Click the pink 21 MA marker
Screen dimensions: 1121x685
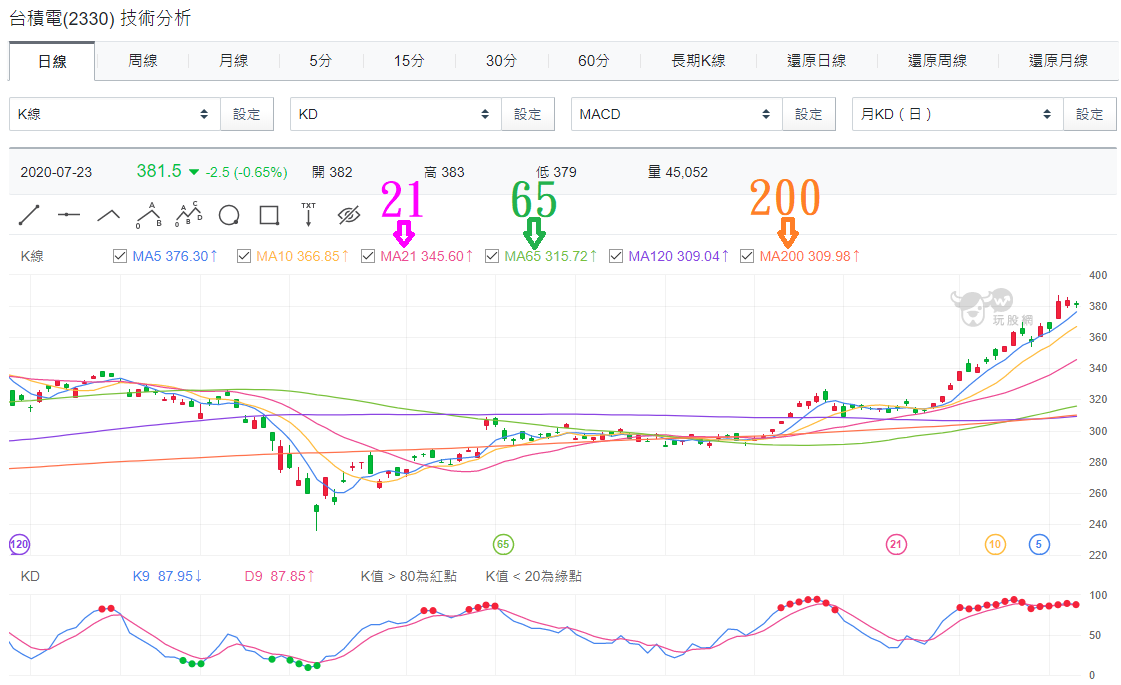896,544
